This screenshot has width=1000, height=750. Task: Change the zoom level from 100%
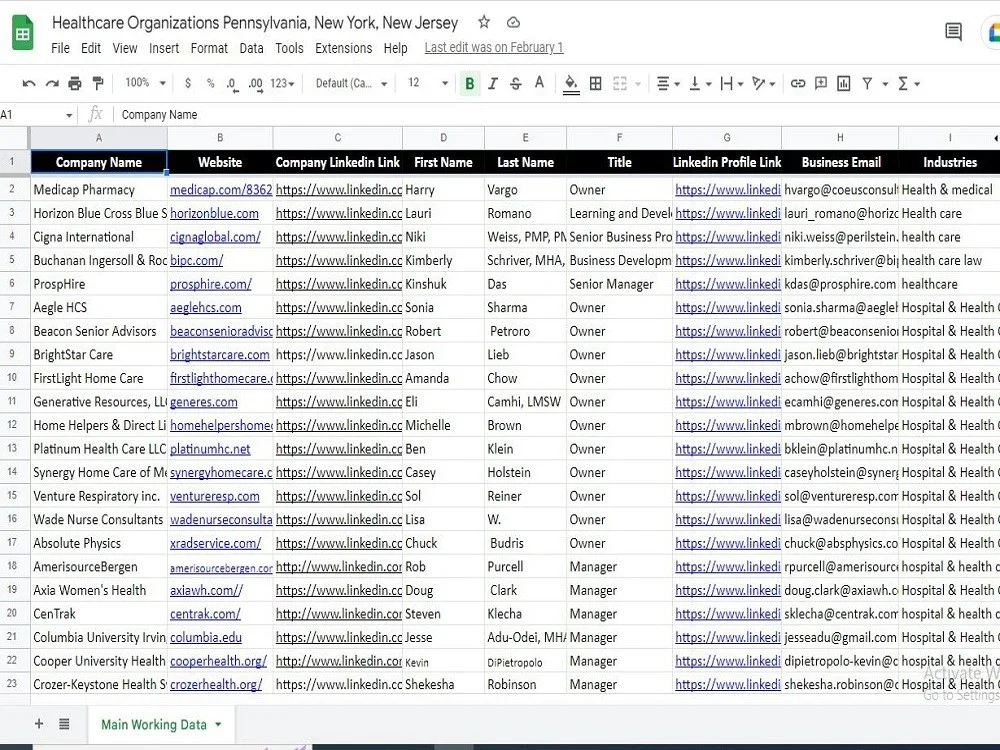pyautogui.click(x=145, y=83)
